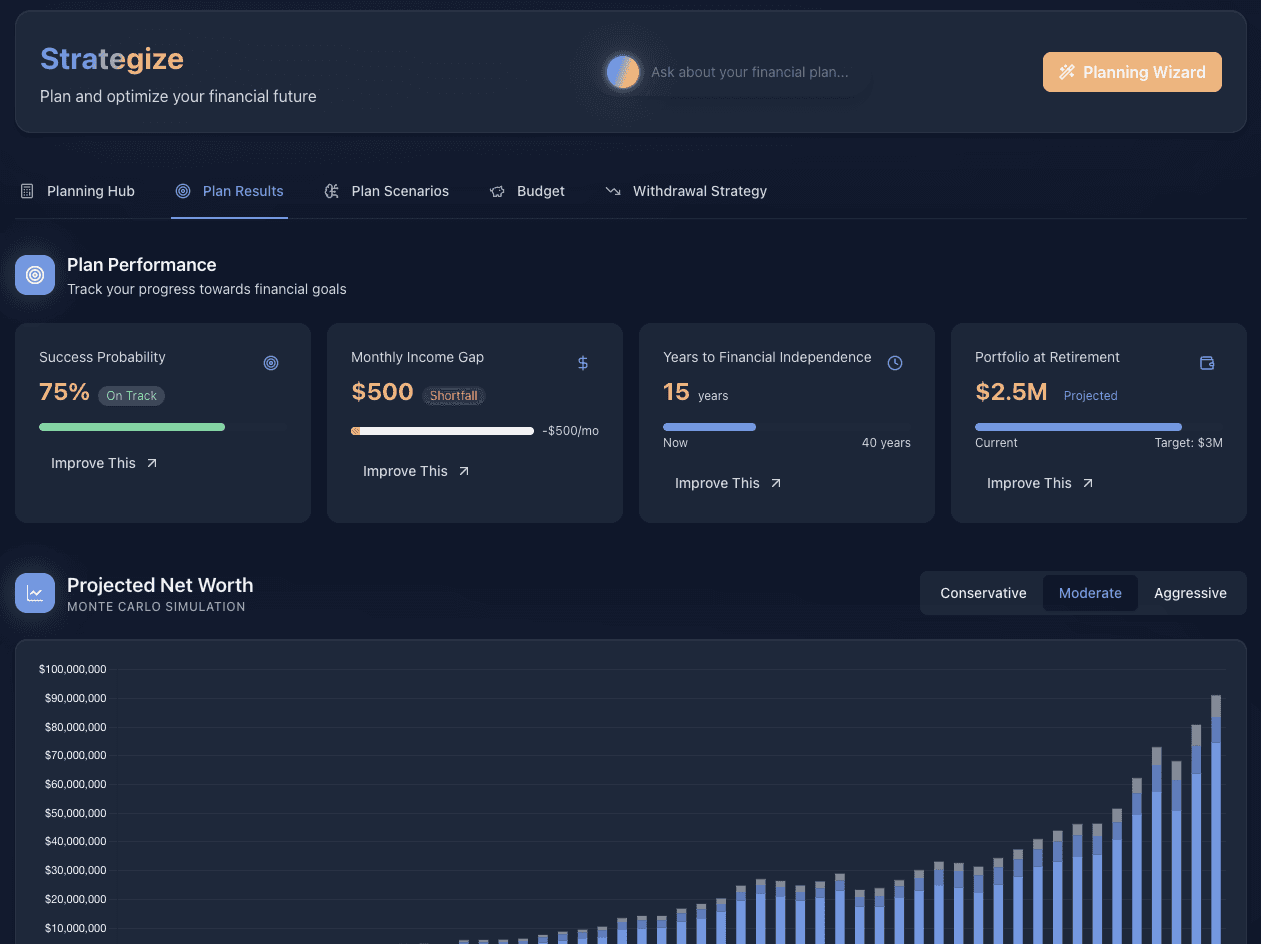The height and width of the screenshot is (944, 1261).
Task: Switch to the Moderate simulation mode
Action: tap(1090, 593)
